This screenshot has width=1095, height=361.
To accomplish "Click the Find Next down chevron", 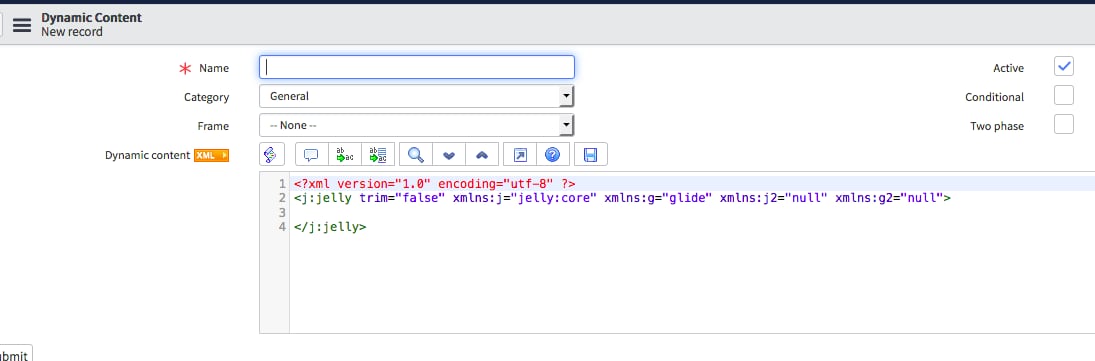I will click(450, 155).
